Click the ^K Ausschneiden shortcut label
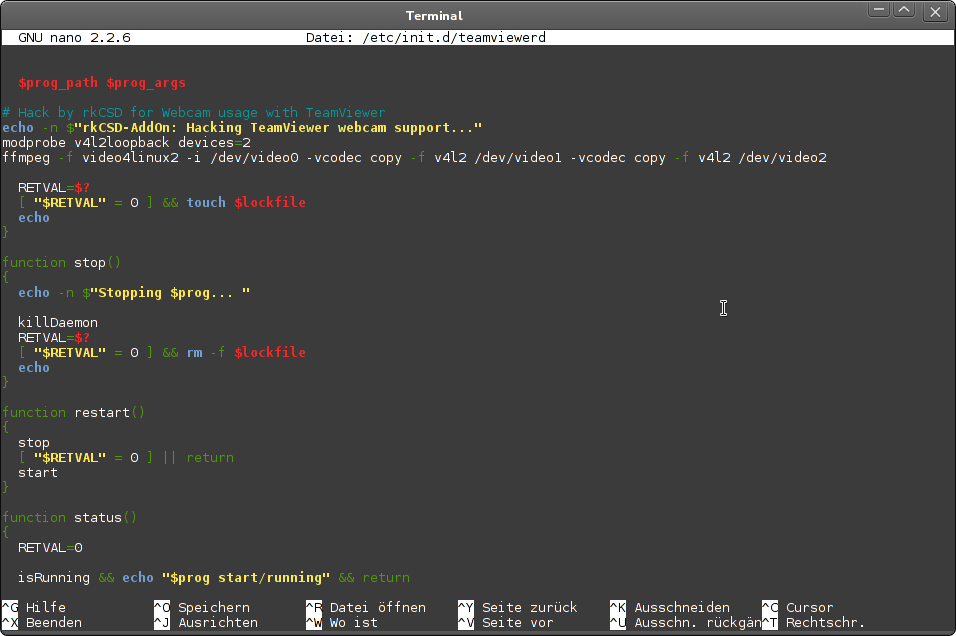Screen dimensions: 956x636 tap(670, 607)
